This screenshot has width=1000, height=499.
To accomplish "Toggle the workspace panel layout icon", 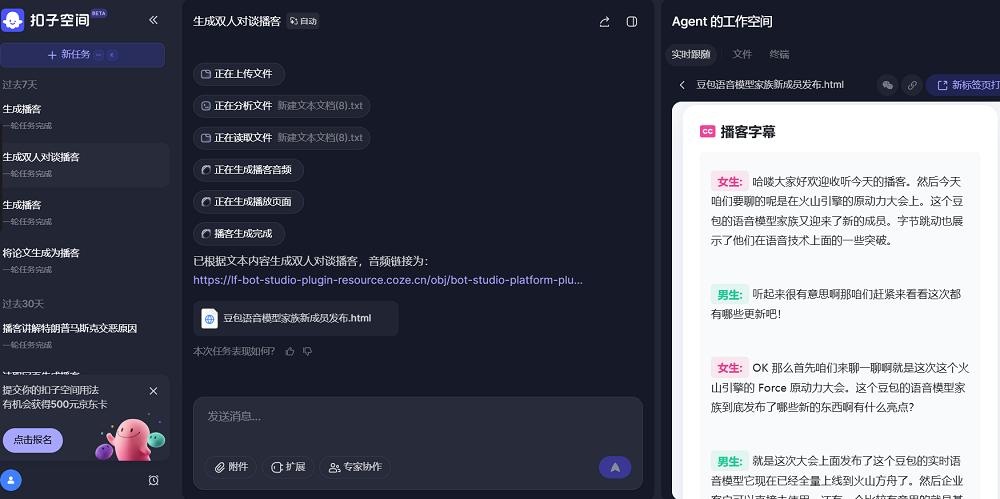I will coord(632,21).
